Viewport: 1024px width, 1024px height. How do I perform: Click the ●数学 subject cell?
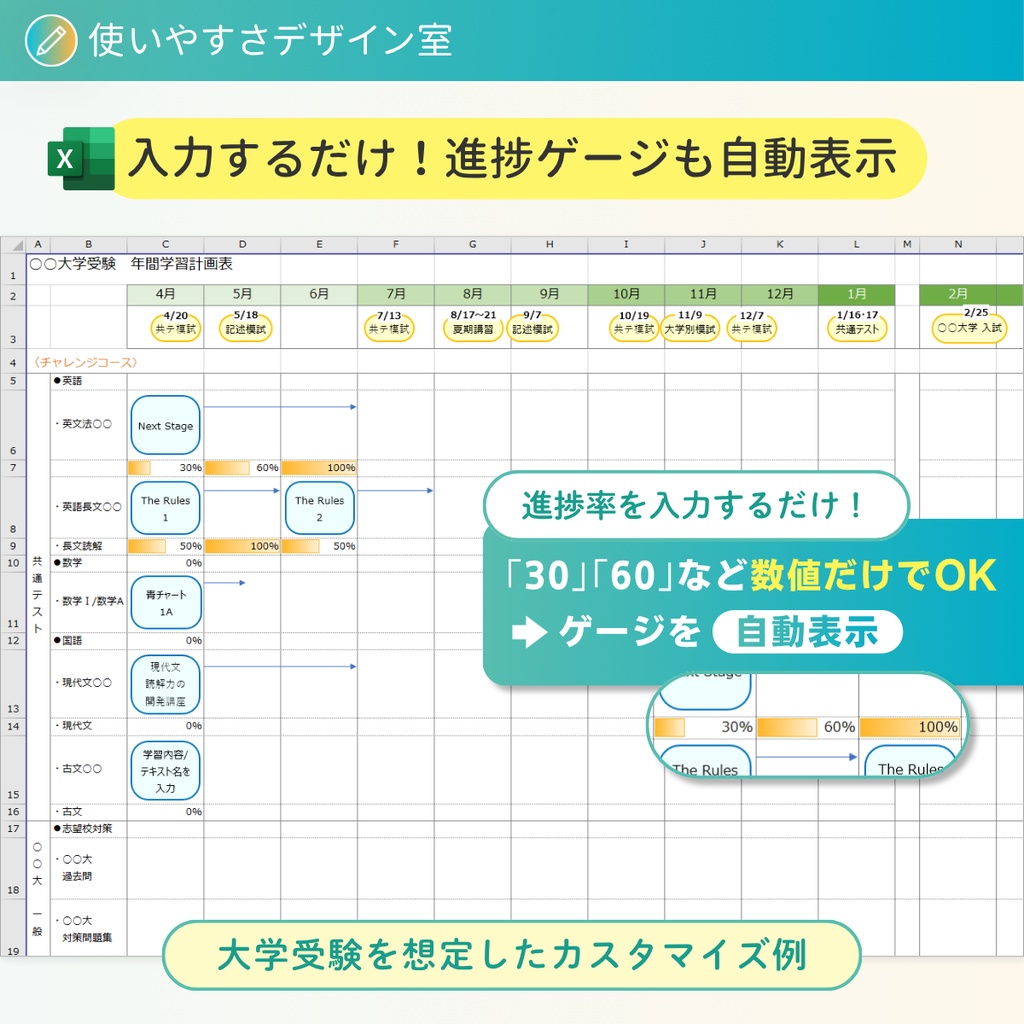point(89,562)
